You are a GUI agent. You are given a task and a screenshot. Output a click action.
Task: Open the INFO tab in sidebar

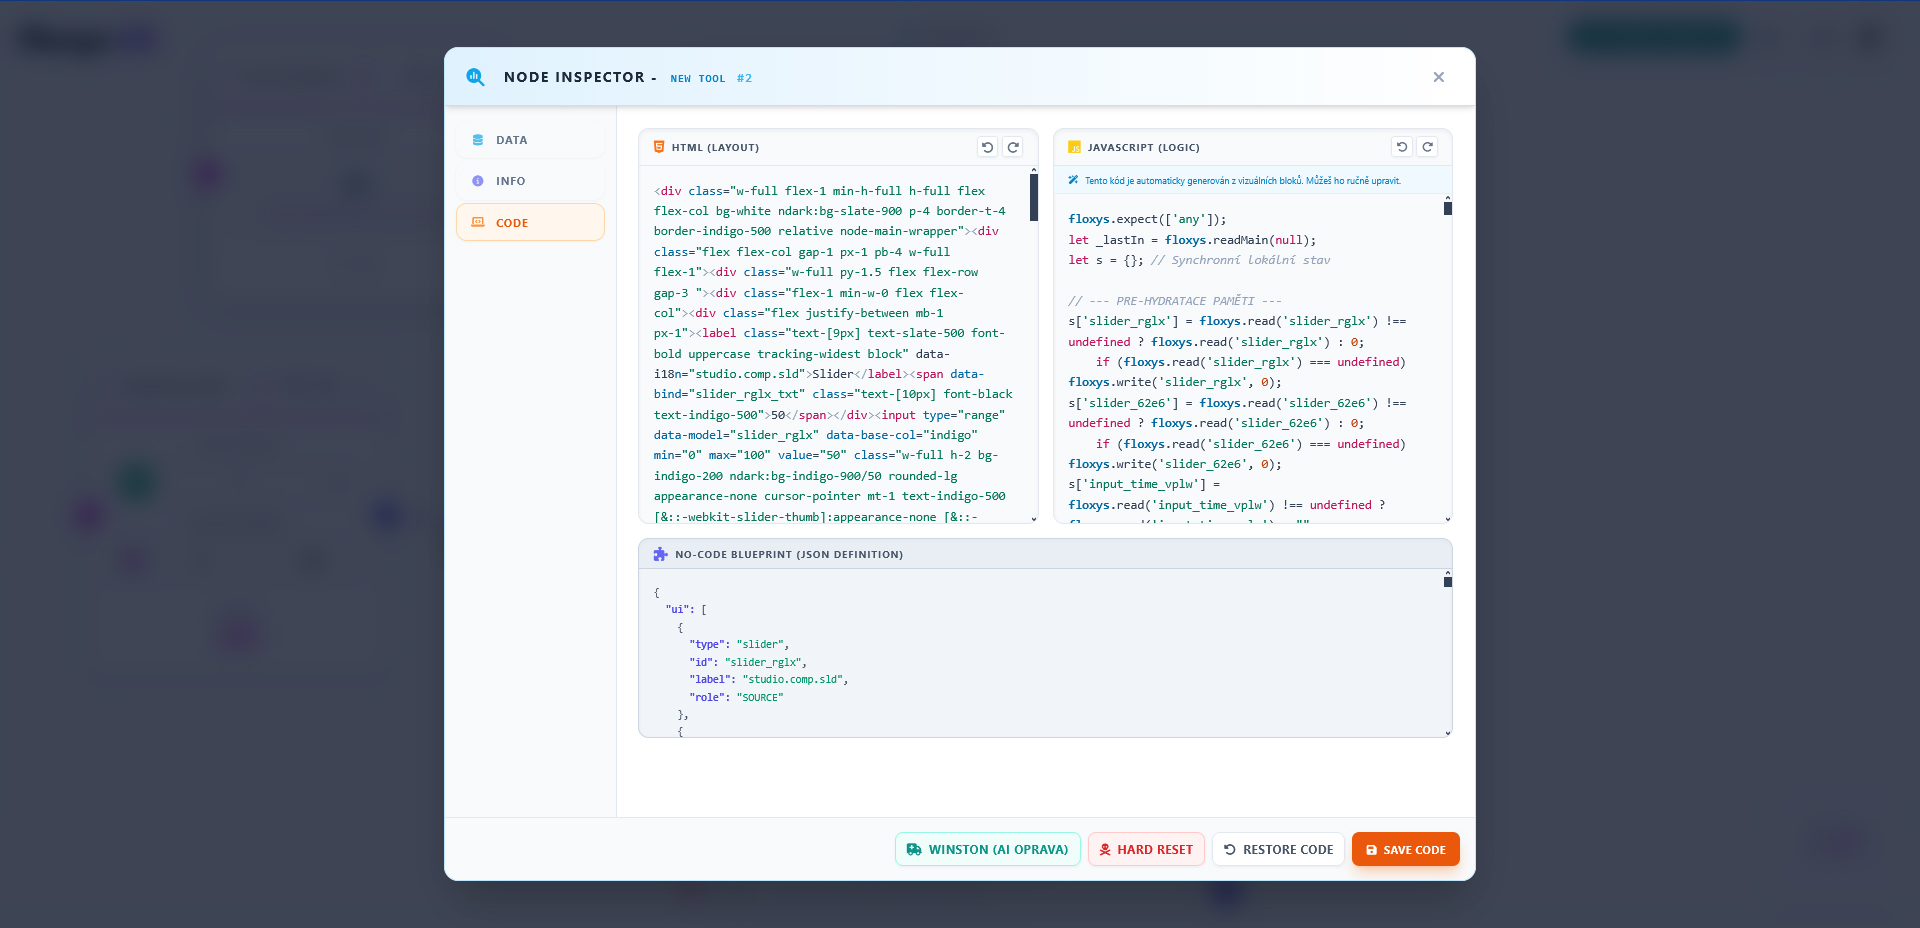pos(530,181)
